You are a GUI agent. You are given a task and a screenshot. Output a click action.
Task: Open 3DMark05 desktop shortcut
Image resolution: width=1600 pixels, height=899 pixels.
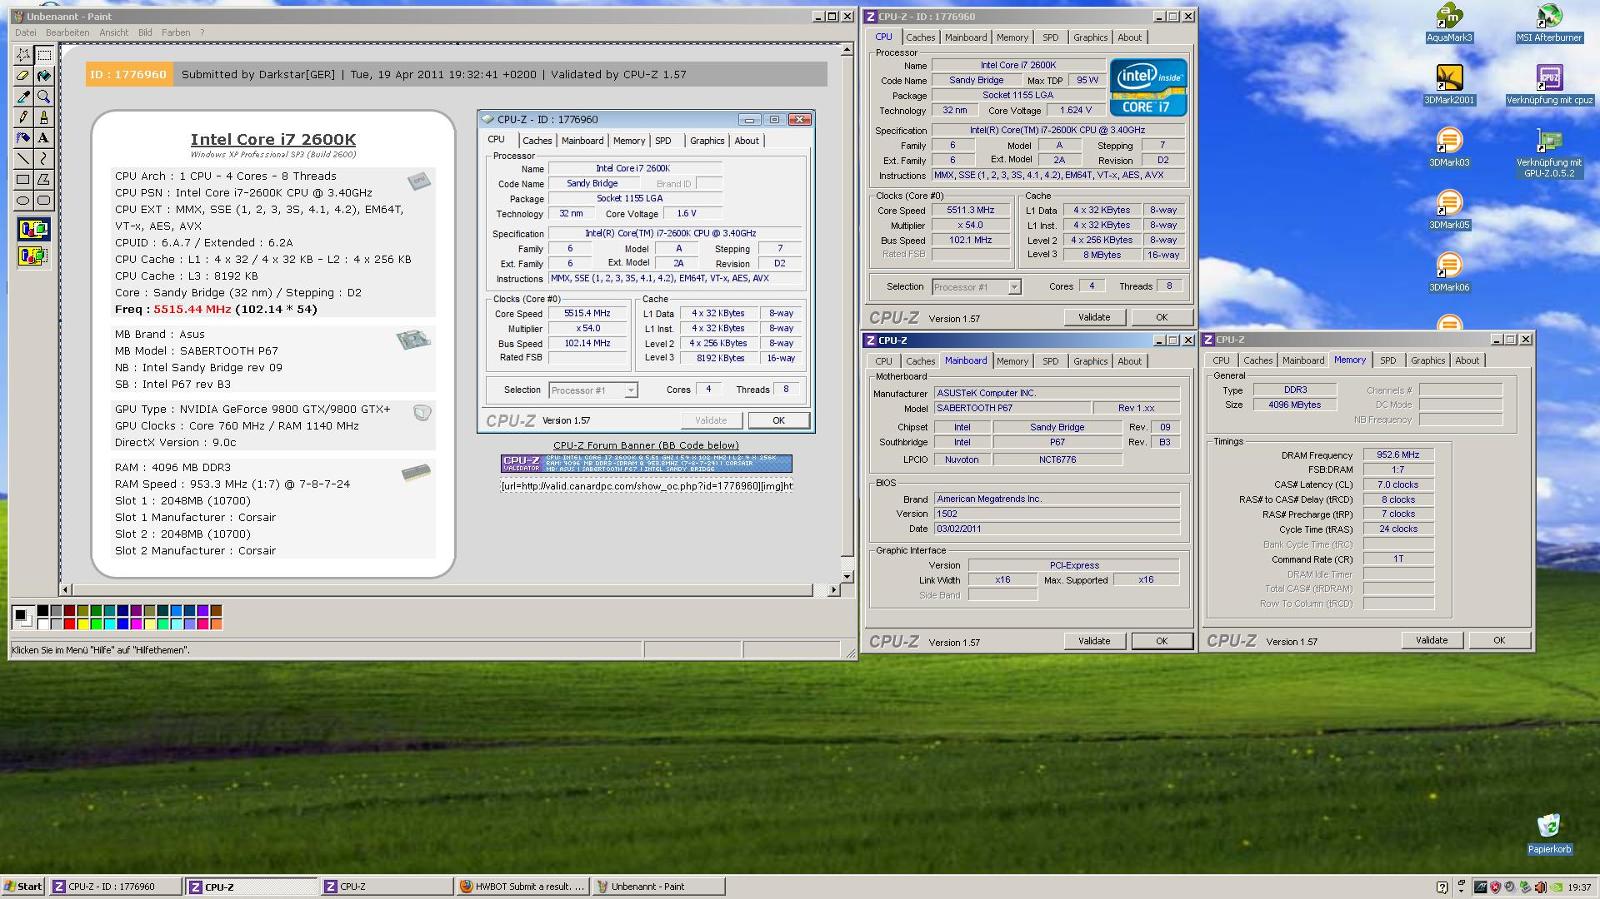(1449, 209)
